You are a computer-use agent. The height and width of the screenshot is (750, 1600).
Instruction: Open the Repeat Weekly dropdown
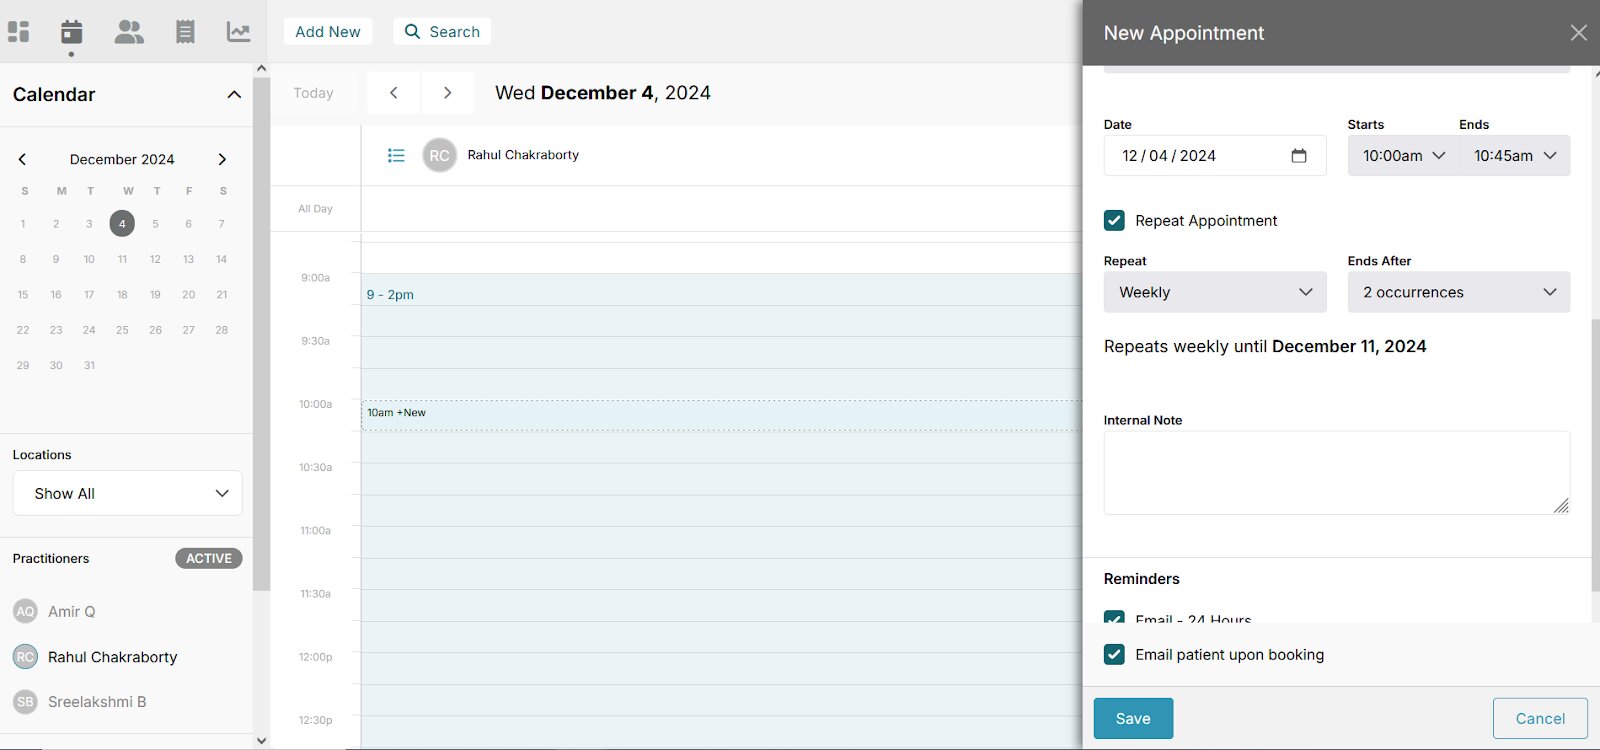[x=1215, y=292]
